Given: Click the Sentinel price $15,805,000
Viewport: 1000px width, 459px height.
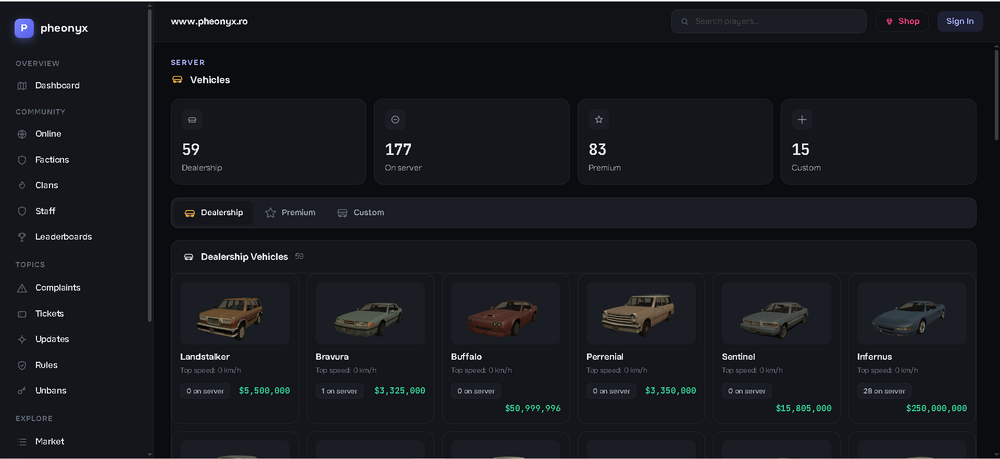Looking at the screenshot, I should (x=804, y=408).
